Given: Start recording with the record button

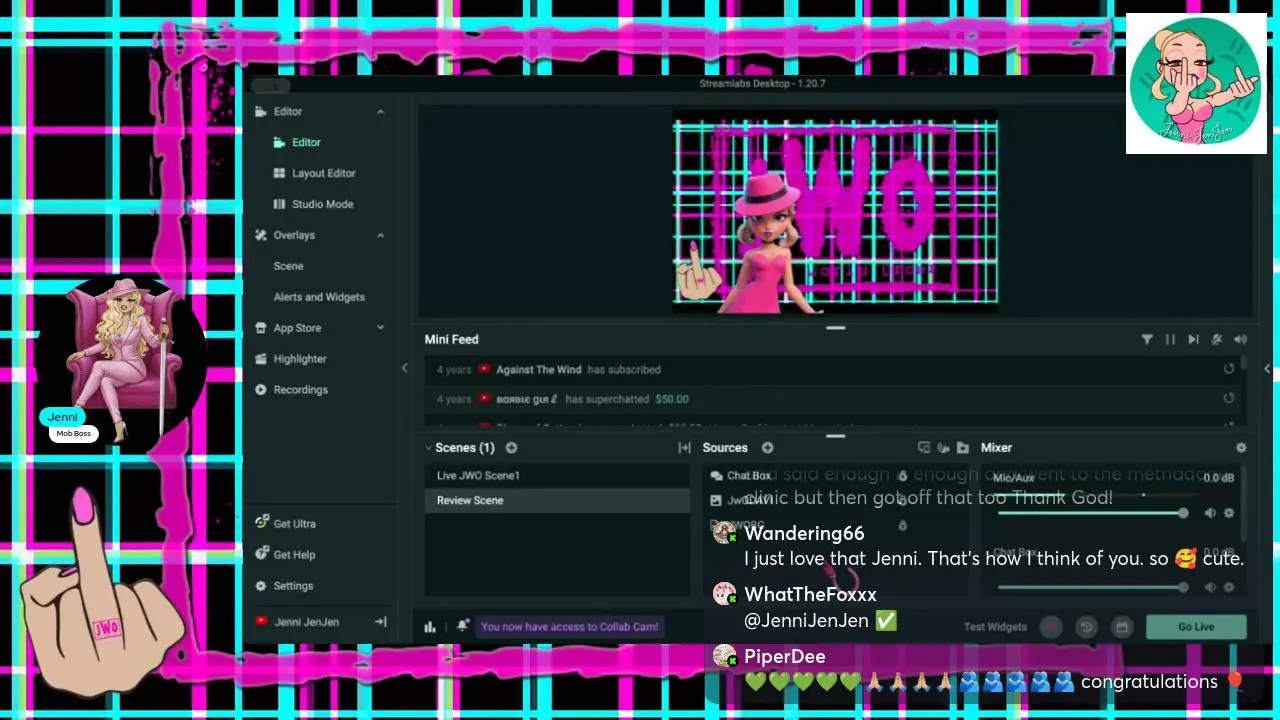Looking at the screenshot, I should (x=1050, y=627).
